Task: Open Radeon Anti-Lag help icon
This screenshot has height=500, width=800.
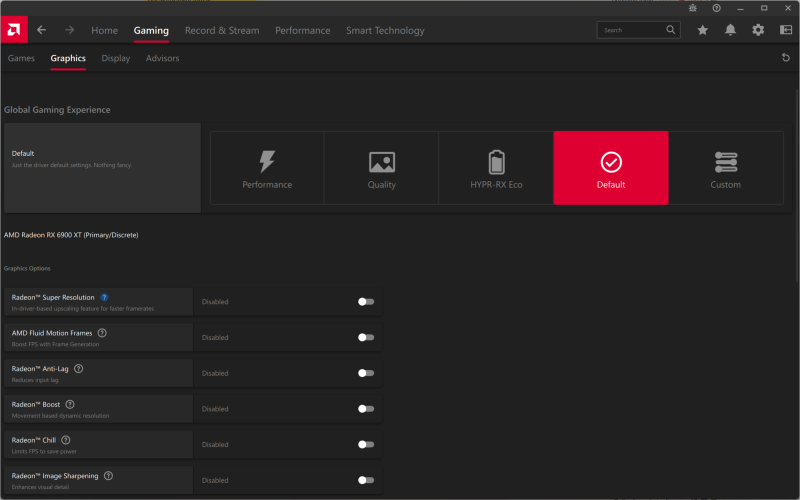Action: (x=79, y=369)
